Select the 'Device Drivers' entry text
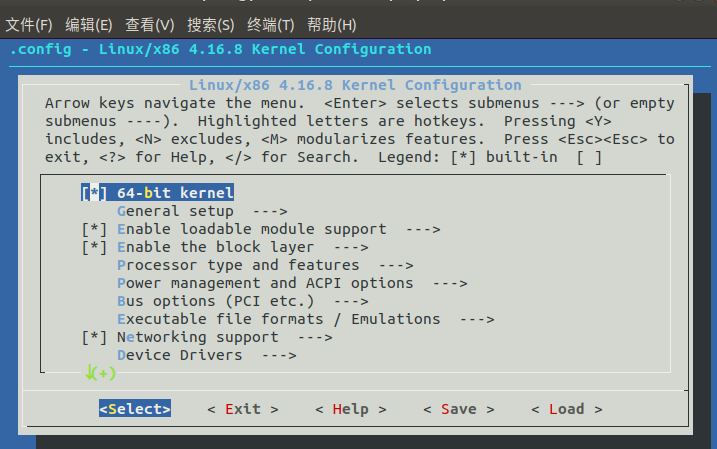Screen dimensions: 717x449 click(180, 355)
